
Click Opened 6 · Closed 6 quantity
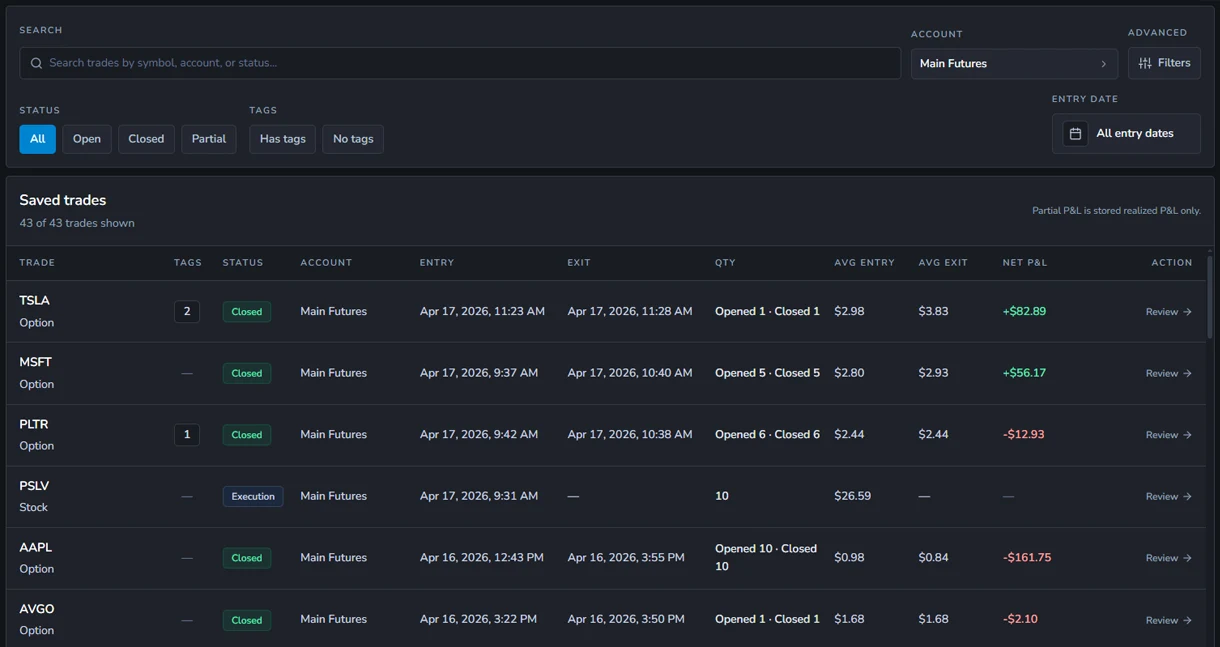point(767,435)
